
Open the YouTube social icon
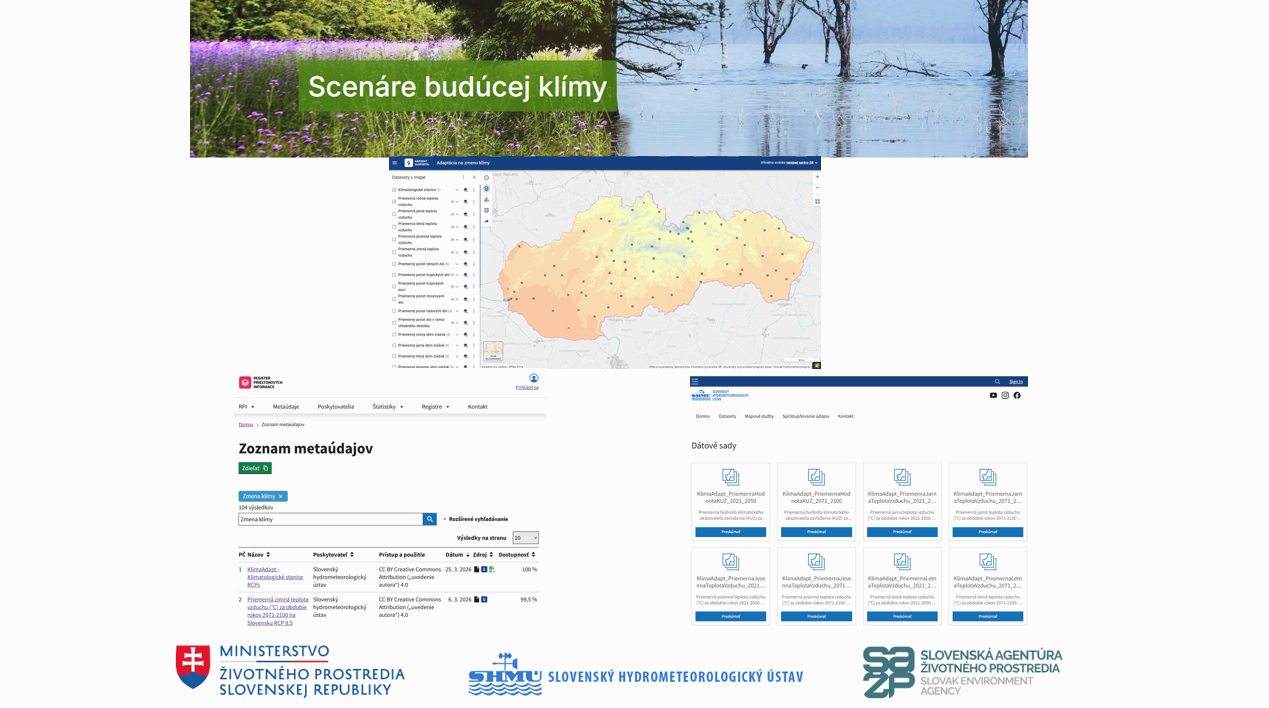point(993,396)
